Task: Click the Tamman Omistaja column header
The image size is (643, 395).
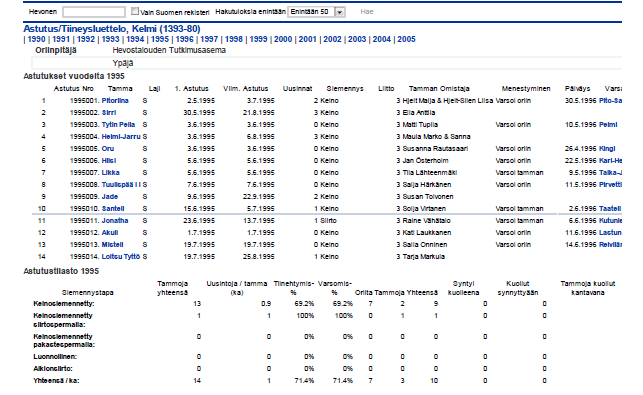Action: point(439,89)
